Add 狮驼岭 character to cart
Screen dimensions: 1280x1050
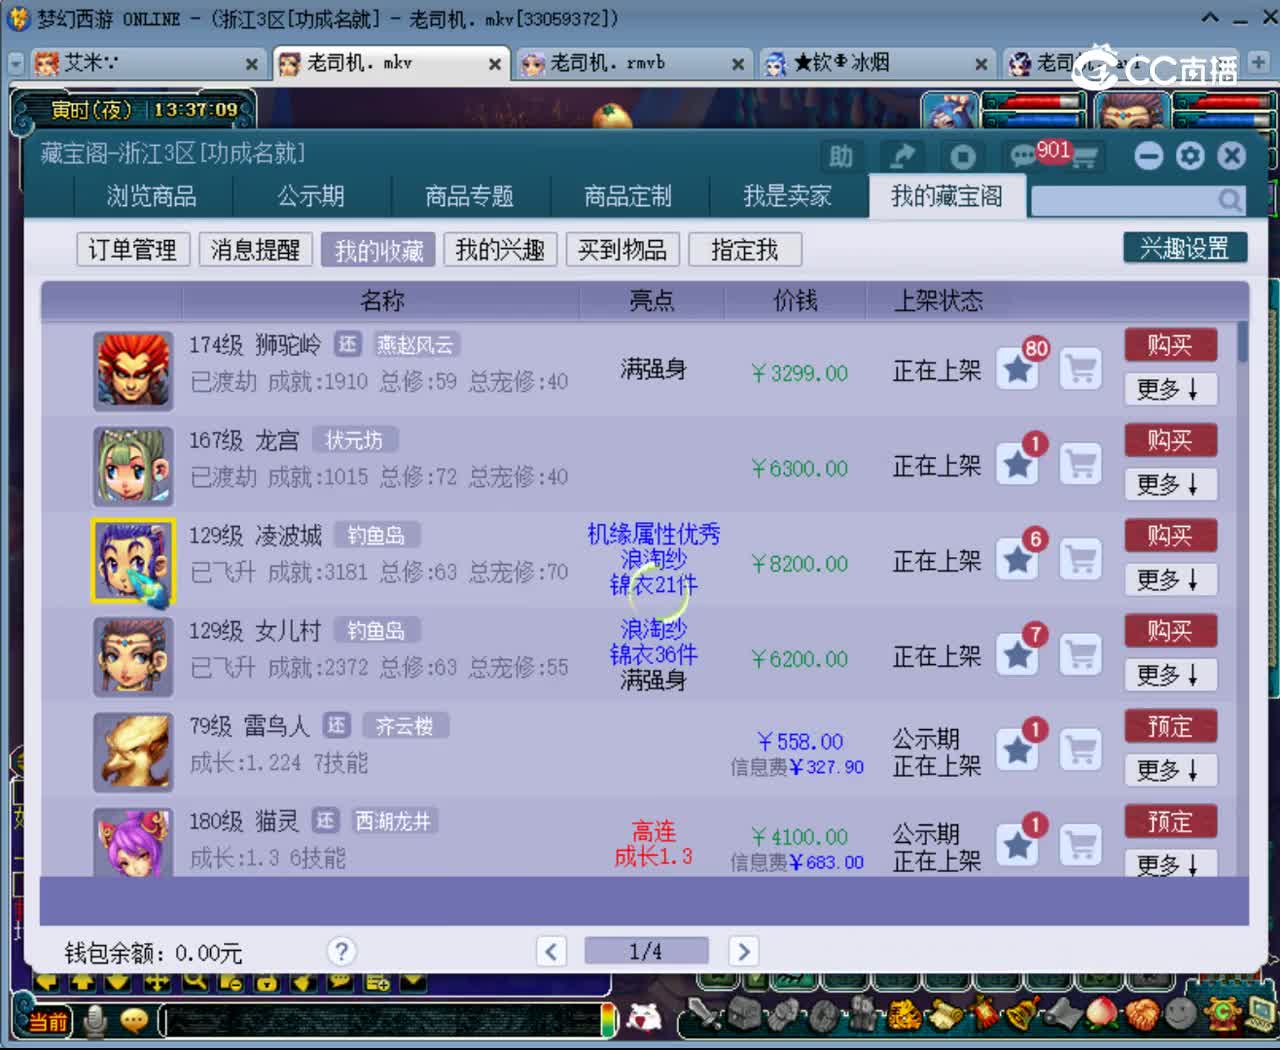click(x=1081, y=370)
